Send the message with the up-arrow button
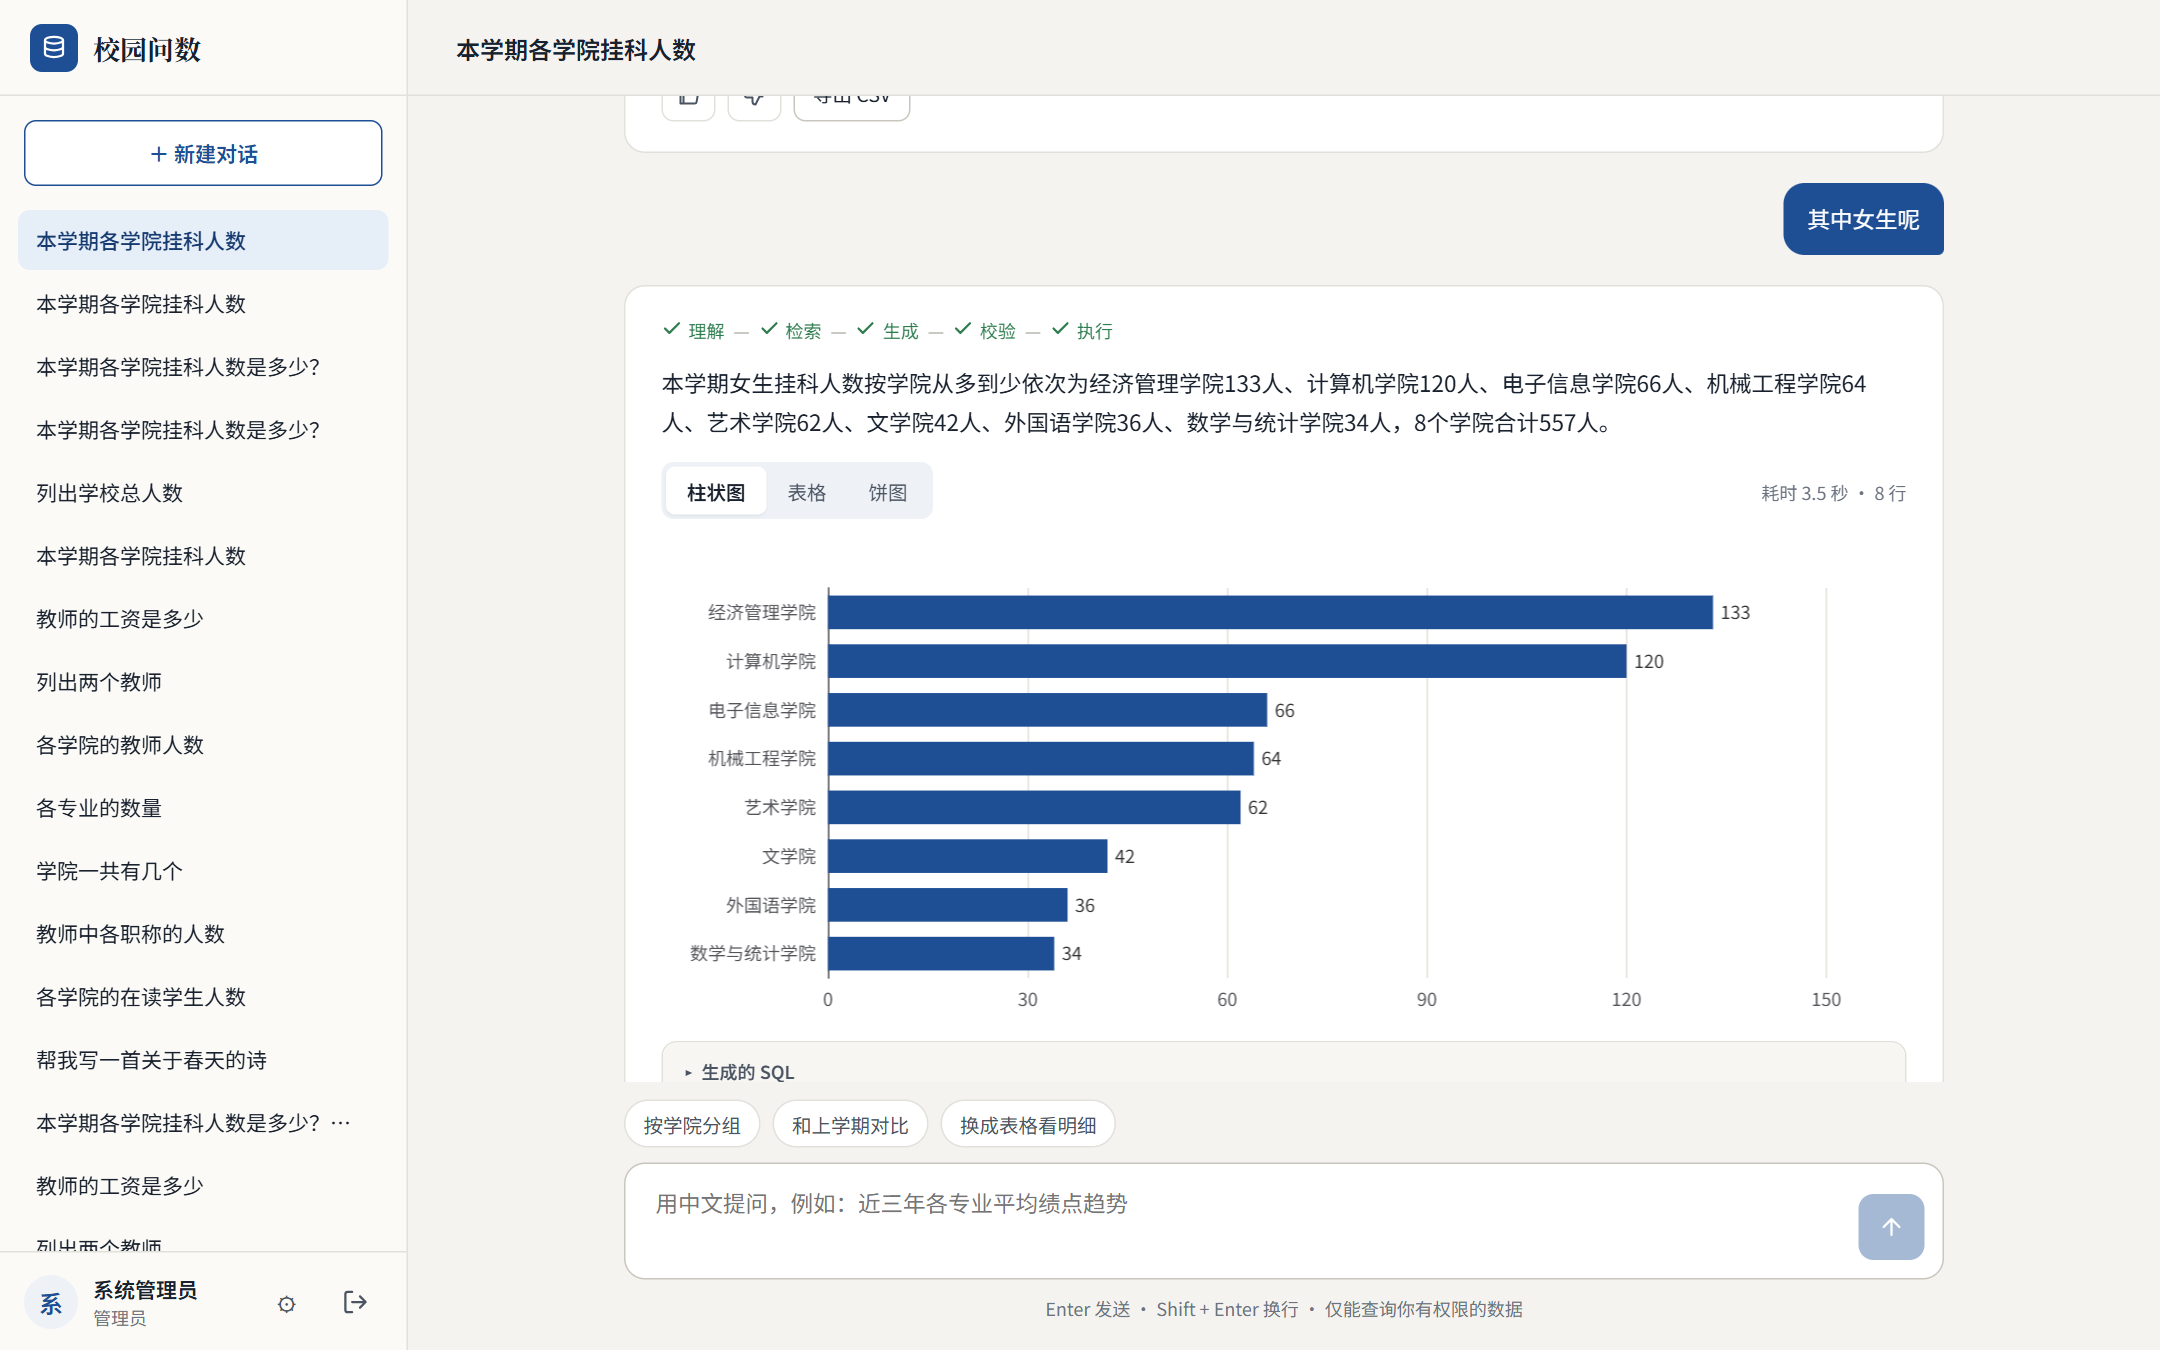 [x=1890, y=1226]
